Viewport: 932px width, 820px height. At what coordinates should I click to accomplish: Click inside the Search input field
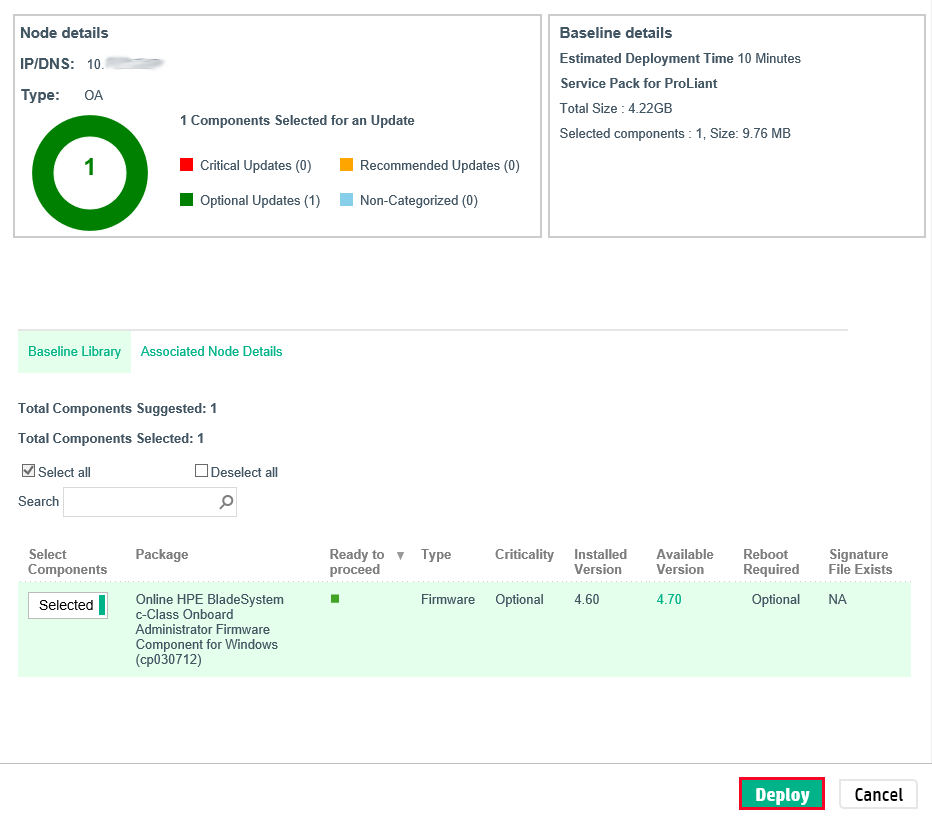140,502
